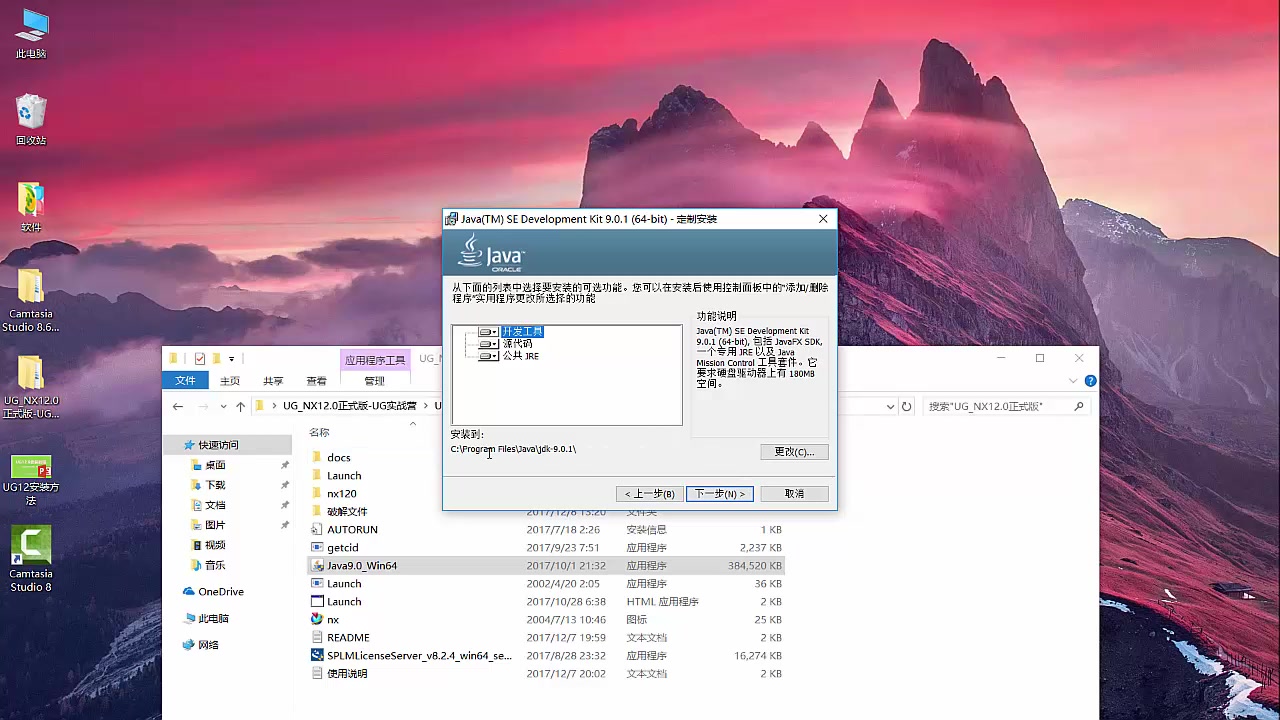Viewport: 1280px width, 720px height.
Task: Expand the Explorer ribbon chevron
Action: [1074, 381]
